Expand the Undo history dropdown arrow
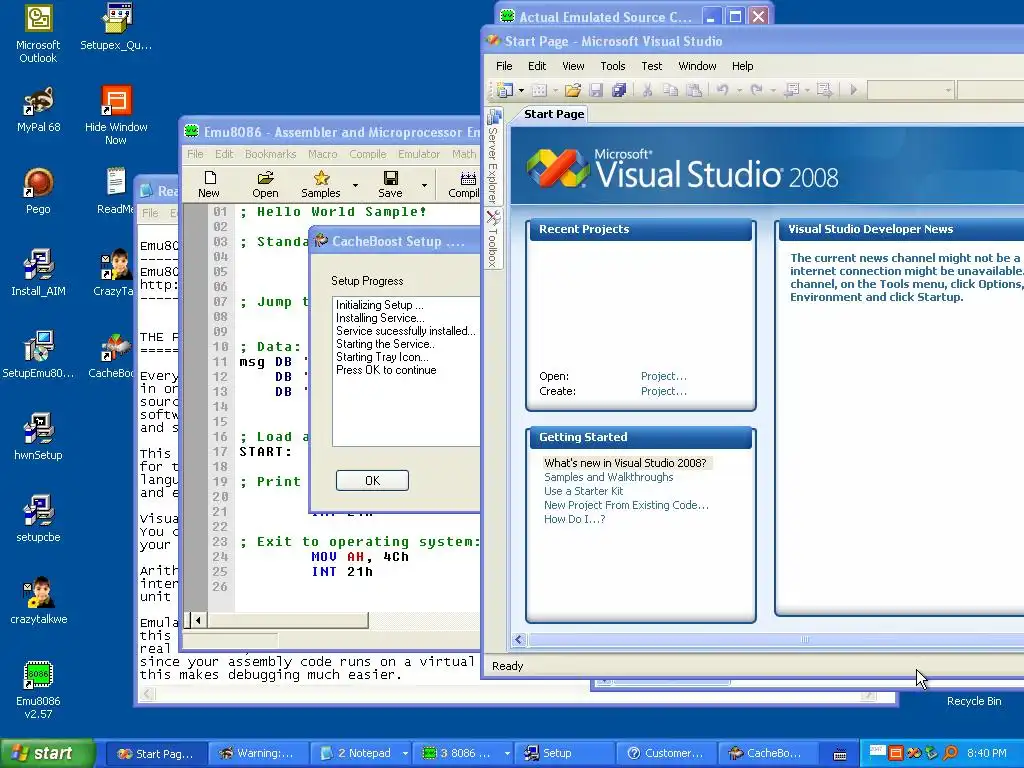The height and width of the screenshot is (768, 1024). pos(739,90)
